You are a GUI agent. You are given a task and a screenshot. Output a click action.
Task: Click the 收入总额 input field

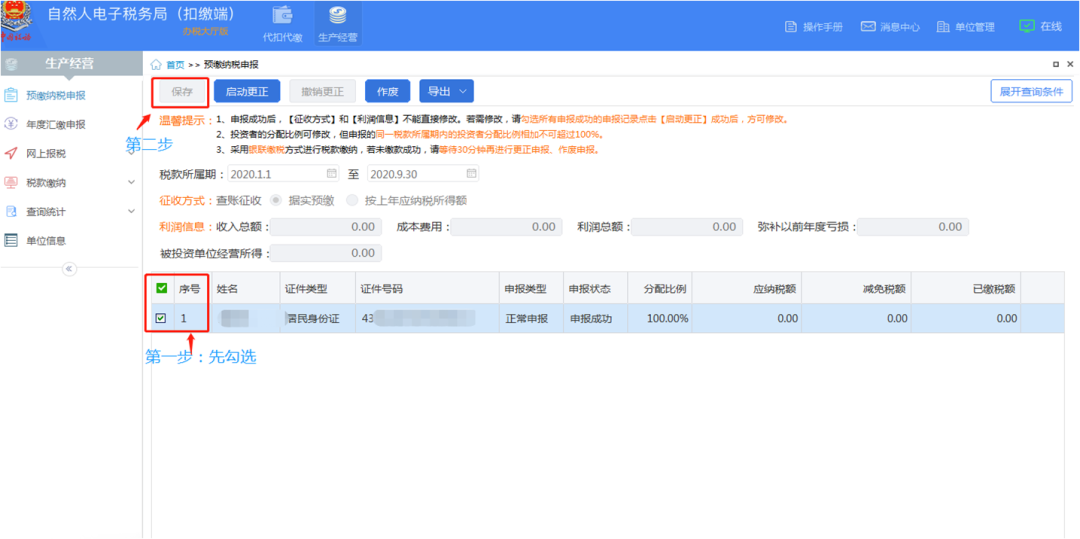click(x=326, y=226)
